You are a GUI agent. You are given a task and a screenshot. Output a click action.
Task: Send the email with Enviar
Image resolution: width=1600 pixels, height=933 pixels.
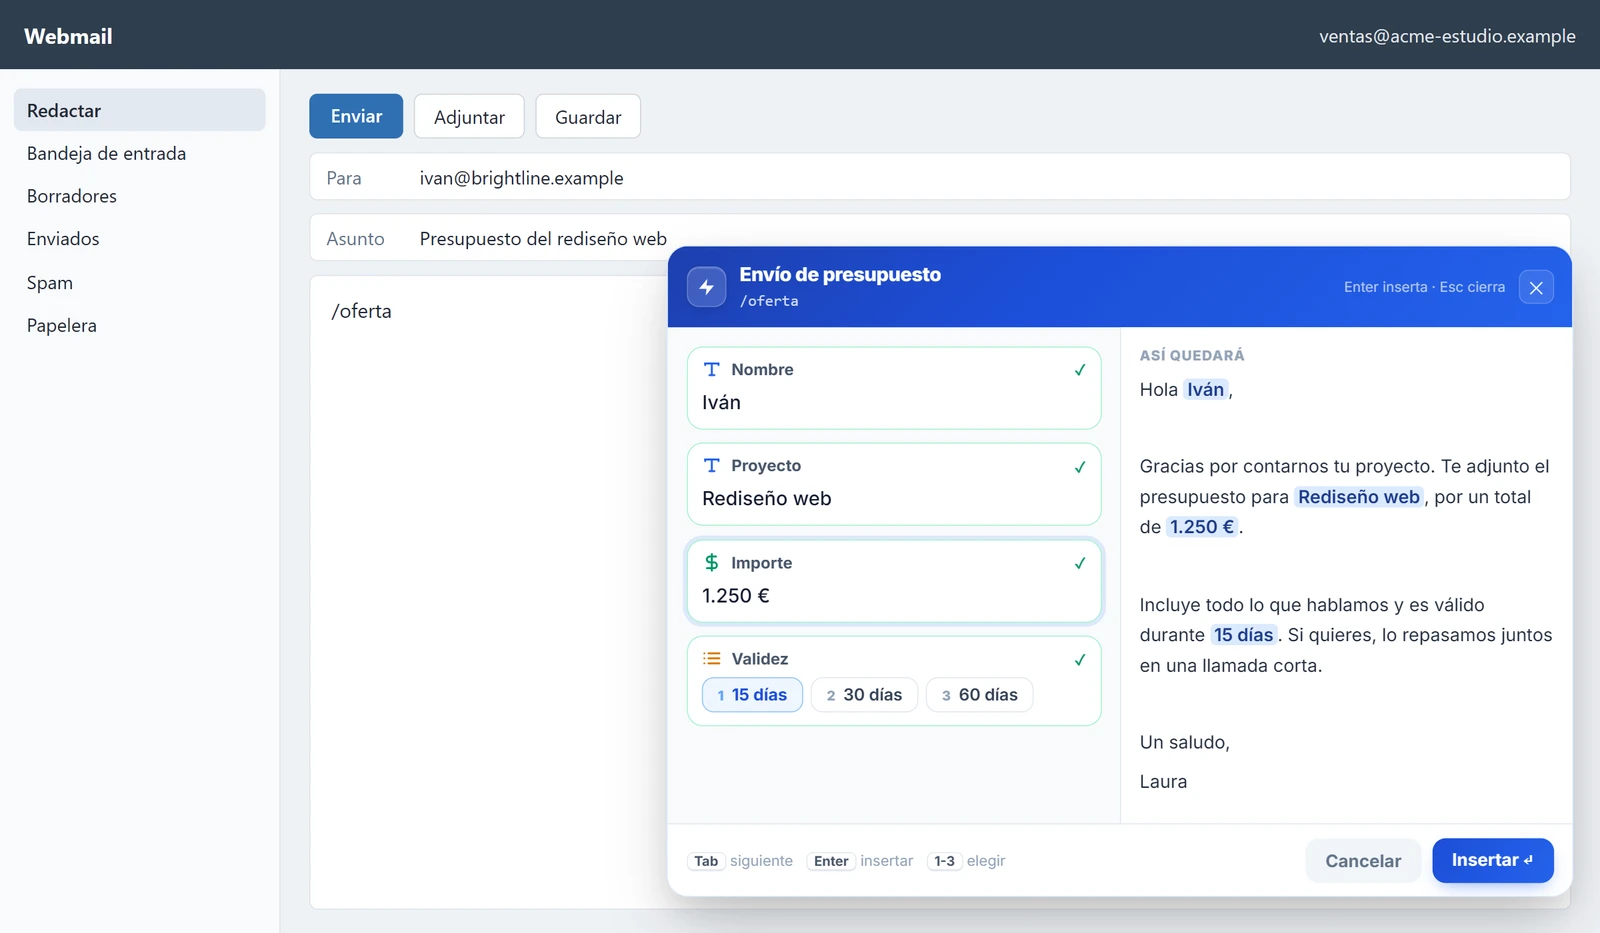click(356, 116)
